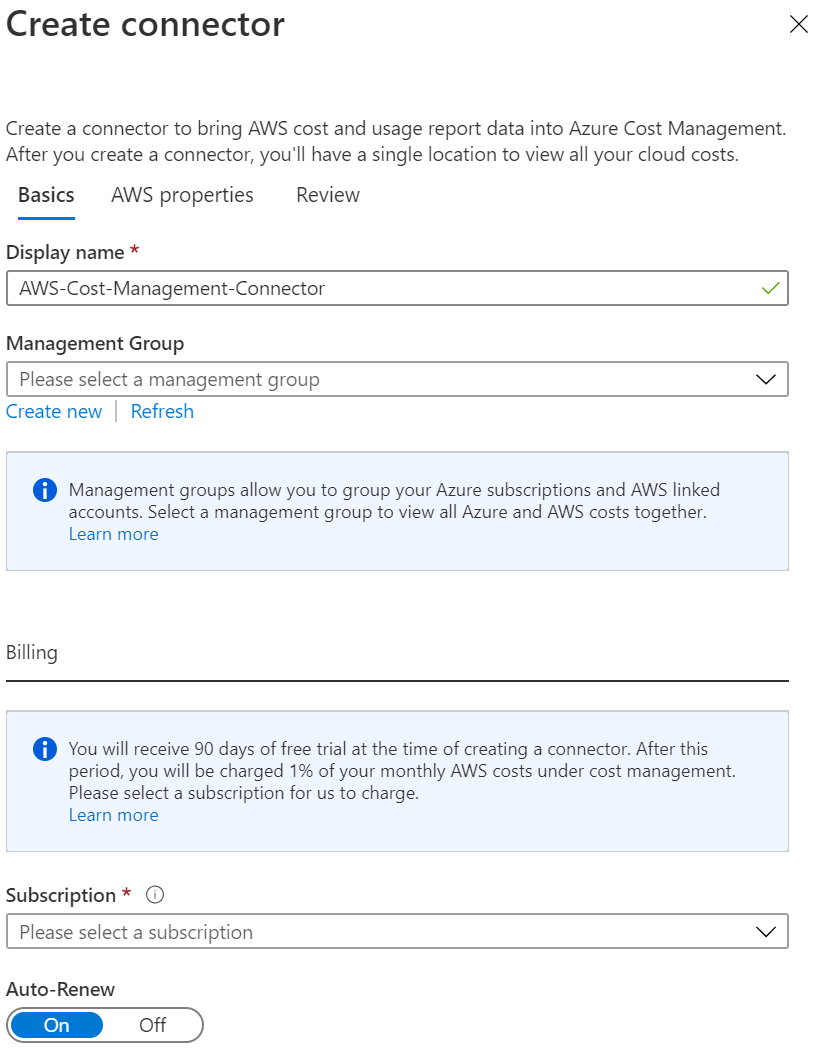The image size is (816, 1056).
Task: Select the Basics tab
Action: tap(46, 195)
